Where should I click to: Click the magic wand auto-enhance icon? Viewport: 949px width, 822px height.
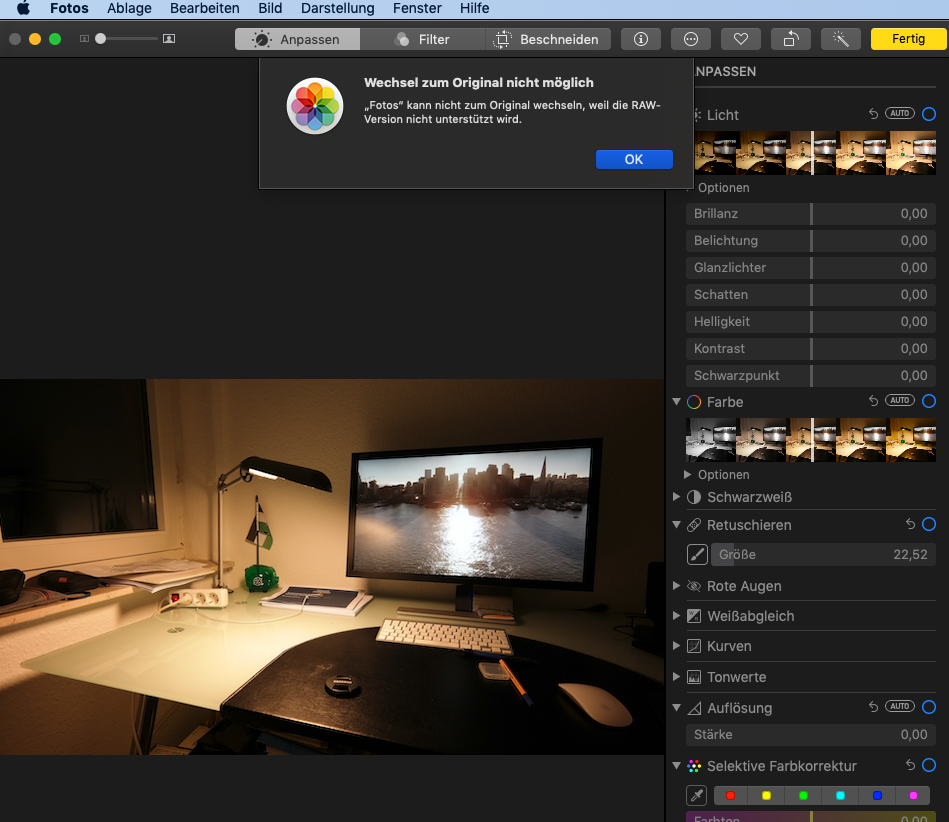tap(840, 39)
